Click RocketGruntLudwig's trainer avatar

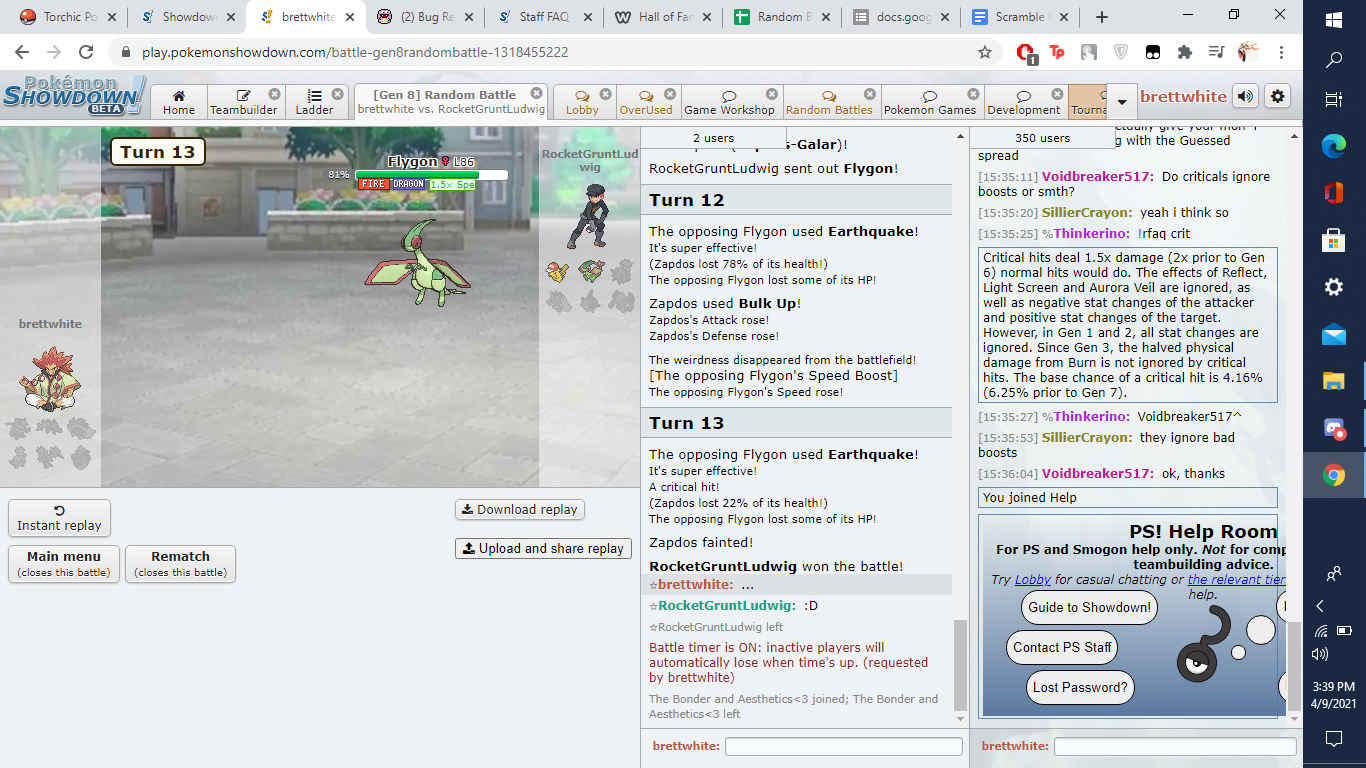coord(587,215)
